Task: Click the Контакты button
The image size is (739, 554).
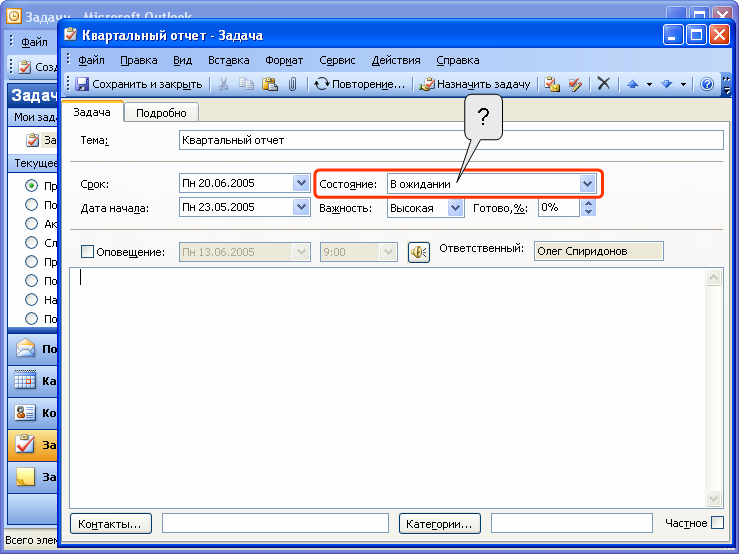Action: tap(112, 523)
